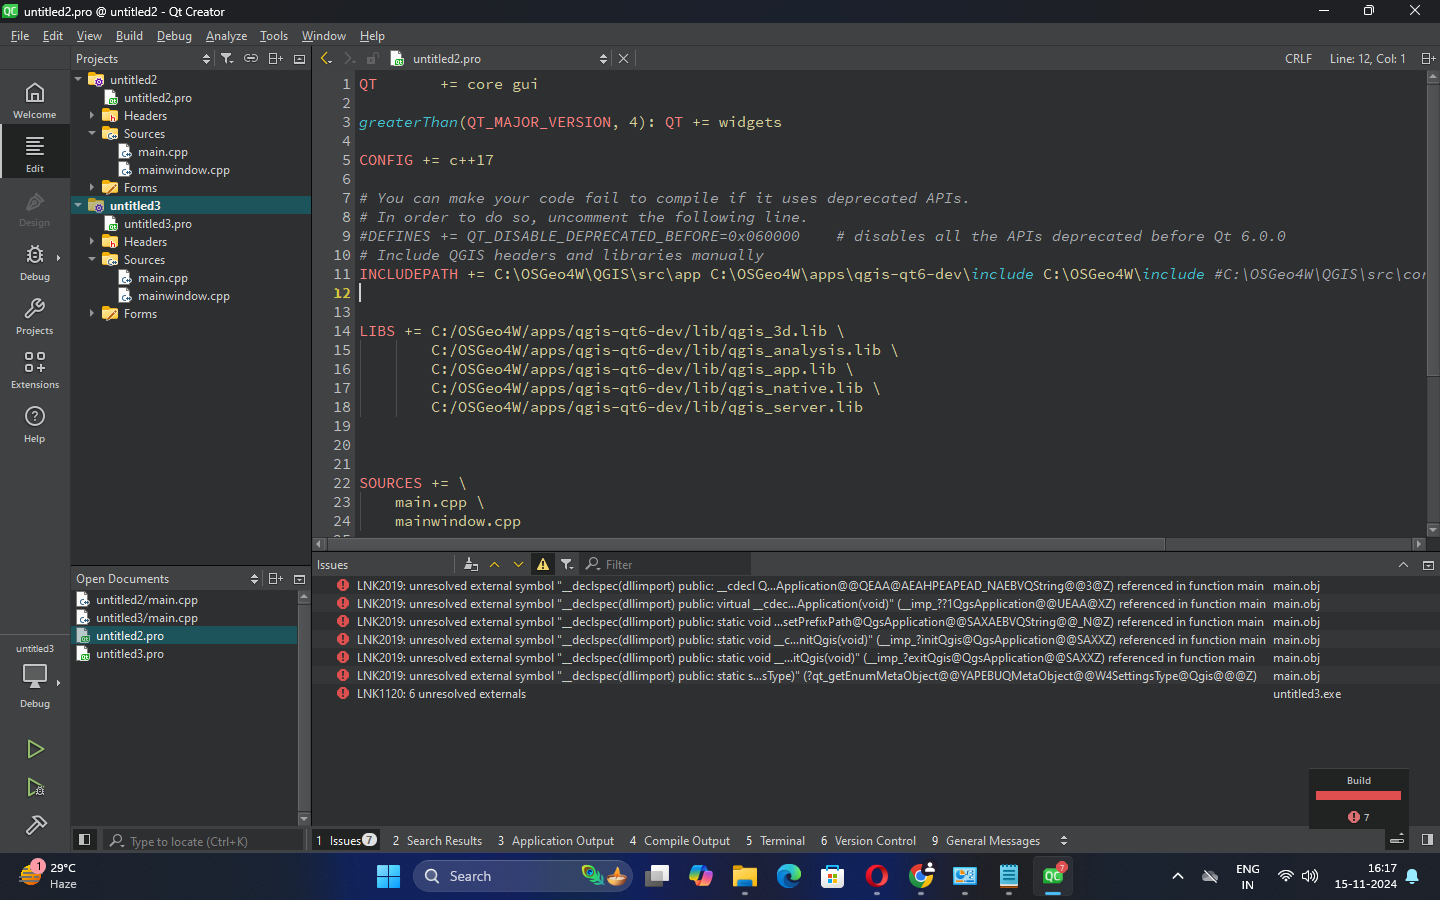
Task: Open the Projects mode in the sidebar
Action: click(x=35, y=317)
